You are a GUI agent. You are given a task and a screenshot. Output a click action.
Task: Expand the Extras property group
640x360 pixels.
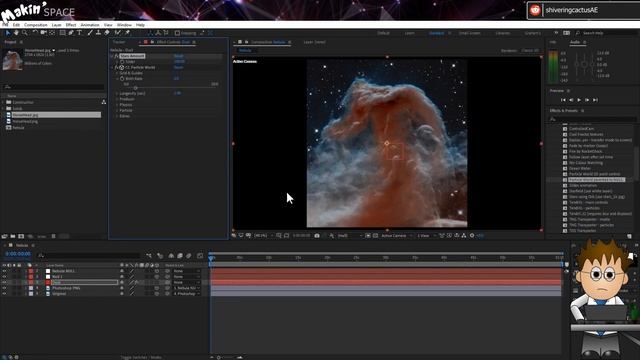(x=117, y=116)
